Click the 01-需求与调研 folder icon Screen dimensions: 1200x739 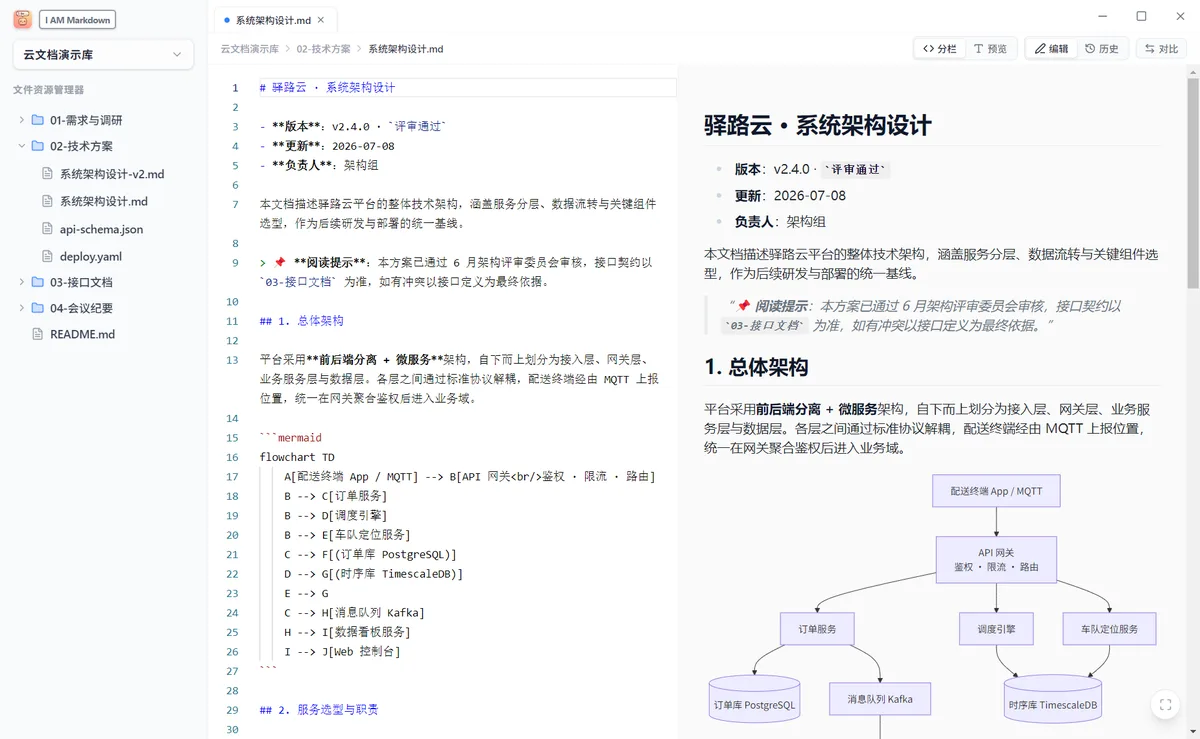[38, 120]
